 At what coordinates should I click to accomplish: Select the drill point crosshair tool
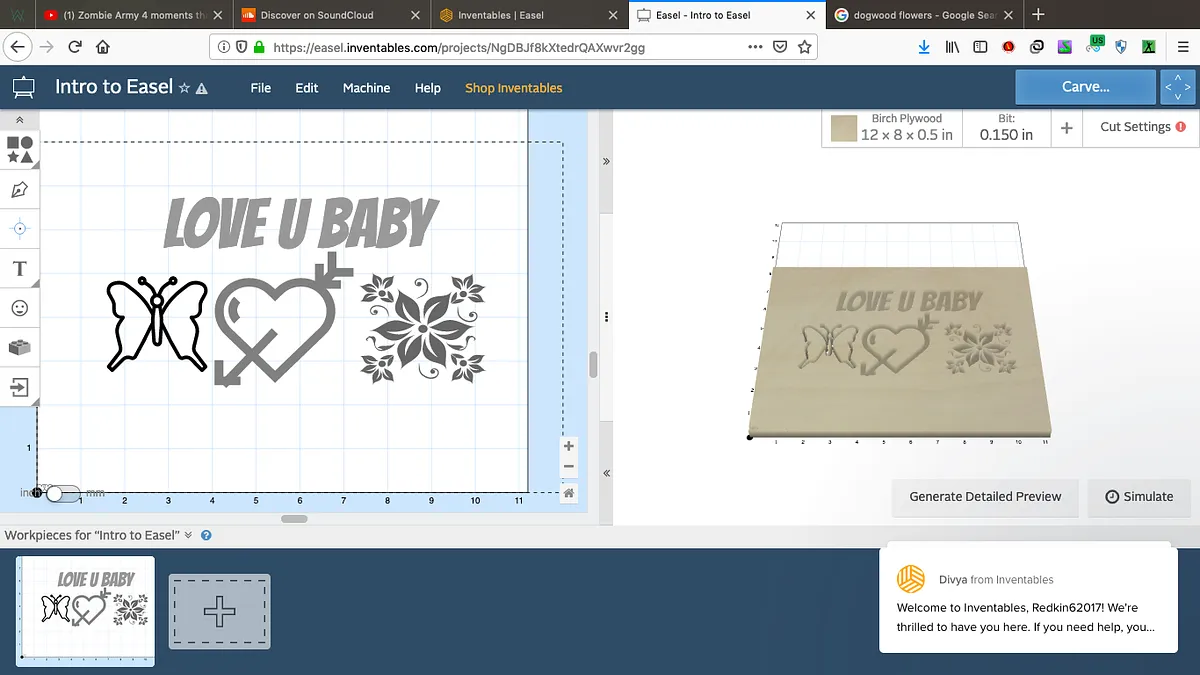[x=20, y=229]
